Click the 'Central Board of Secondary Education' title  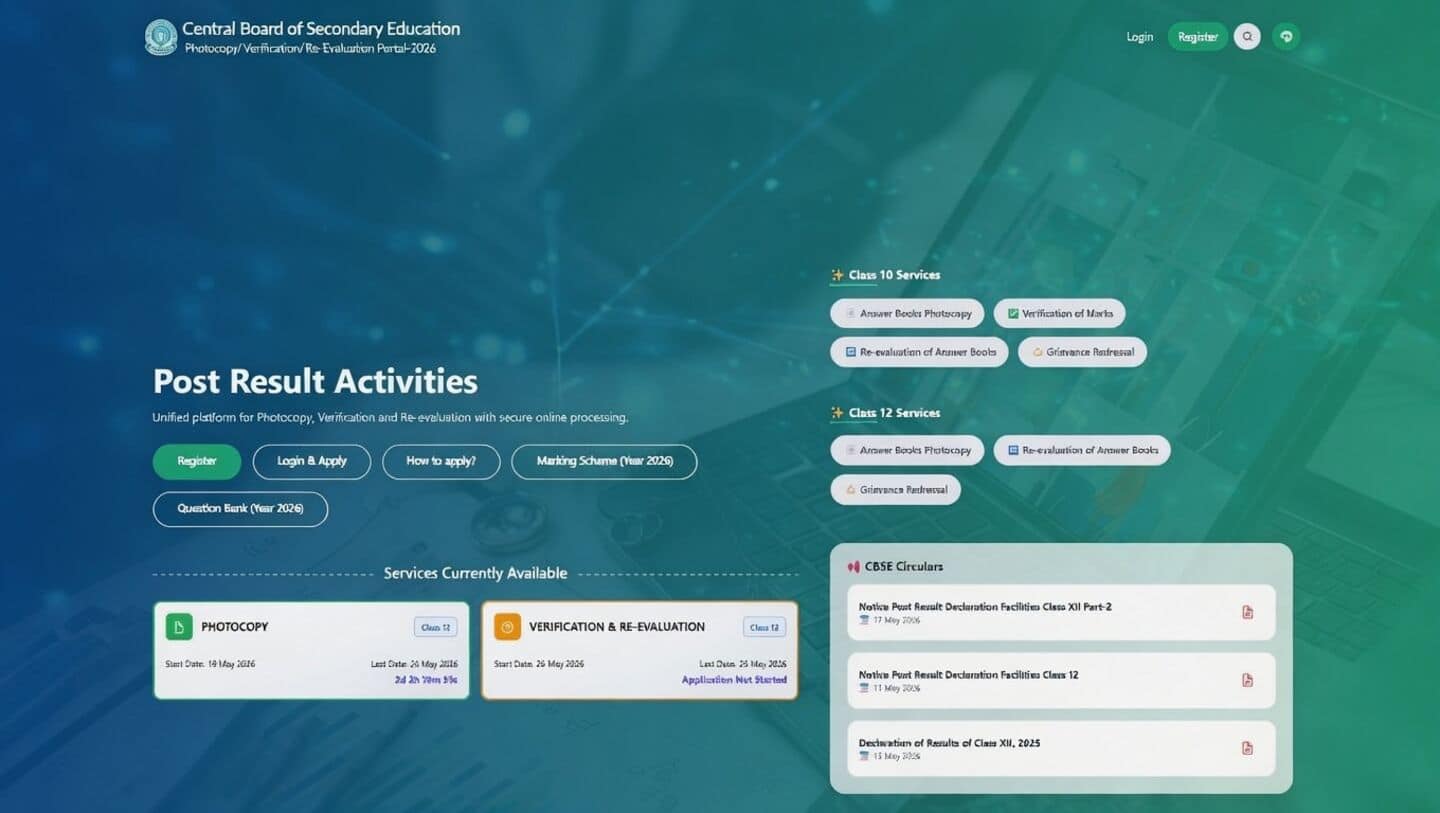point(321,28)
